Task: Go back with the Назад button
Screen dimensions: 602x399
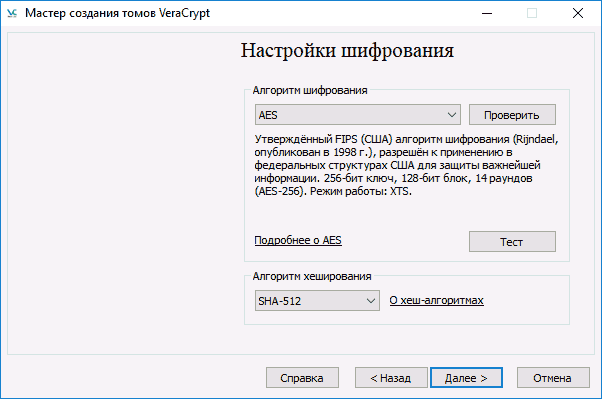Action: 391,378
